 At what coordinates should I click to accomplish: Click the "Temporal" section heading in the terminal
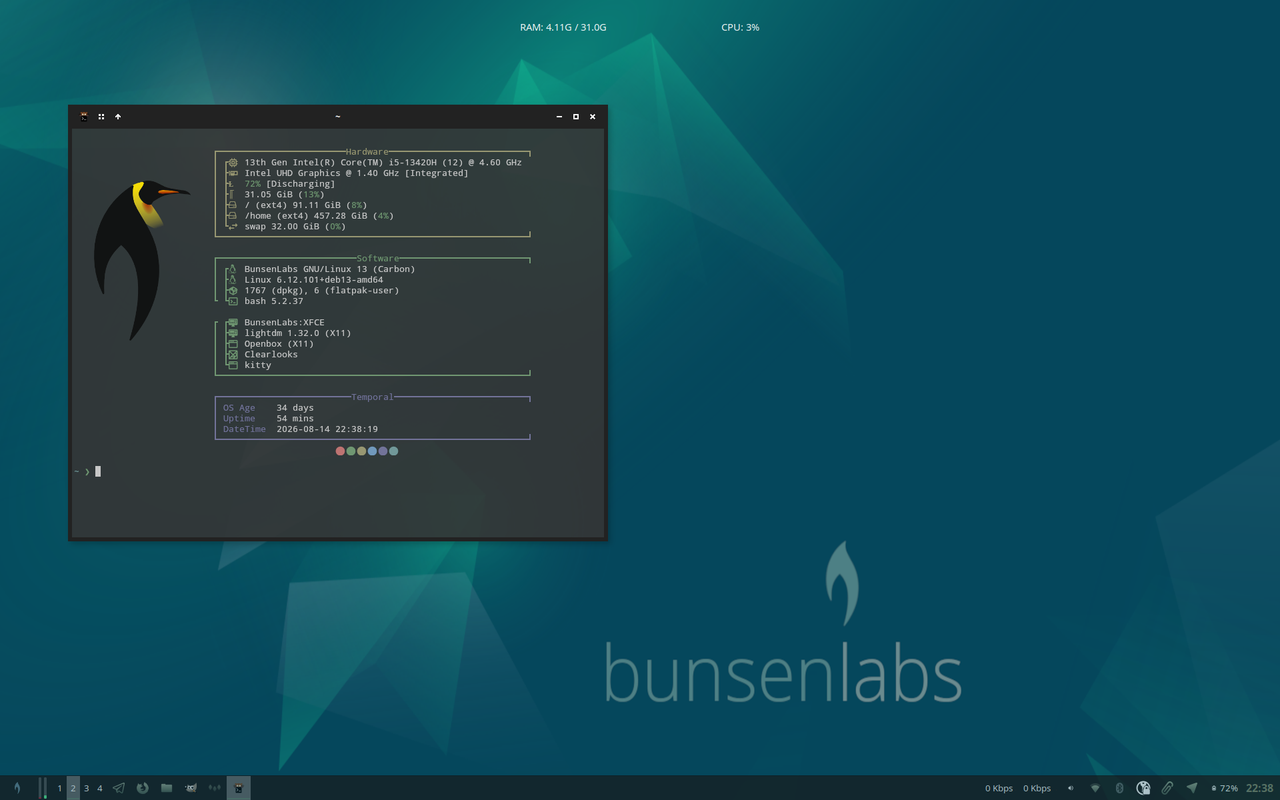(x=372, y=397)
